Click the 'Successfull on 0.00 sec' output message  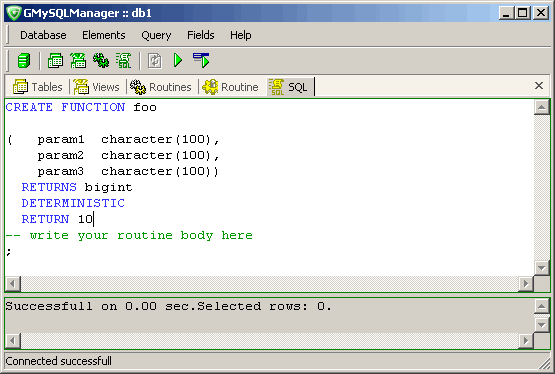coord(168,306)
